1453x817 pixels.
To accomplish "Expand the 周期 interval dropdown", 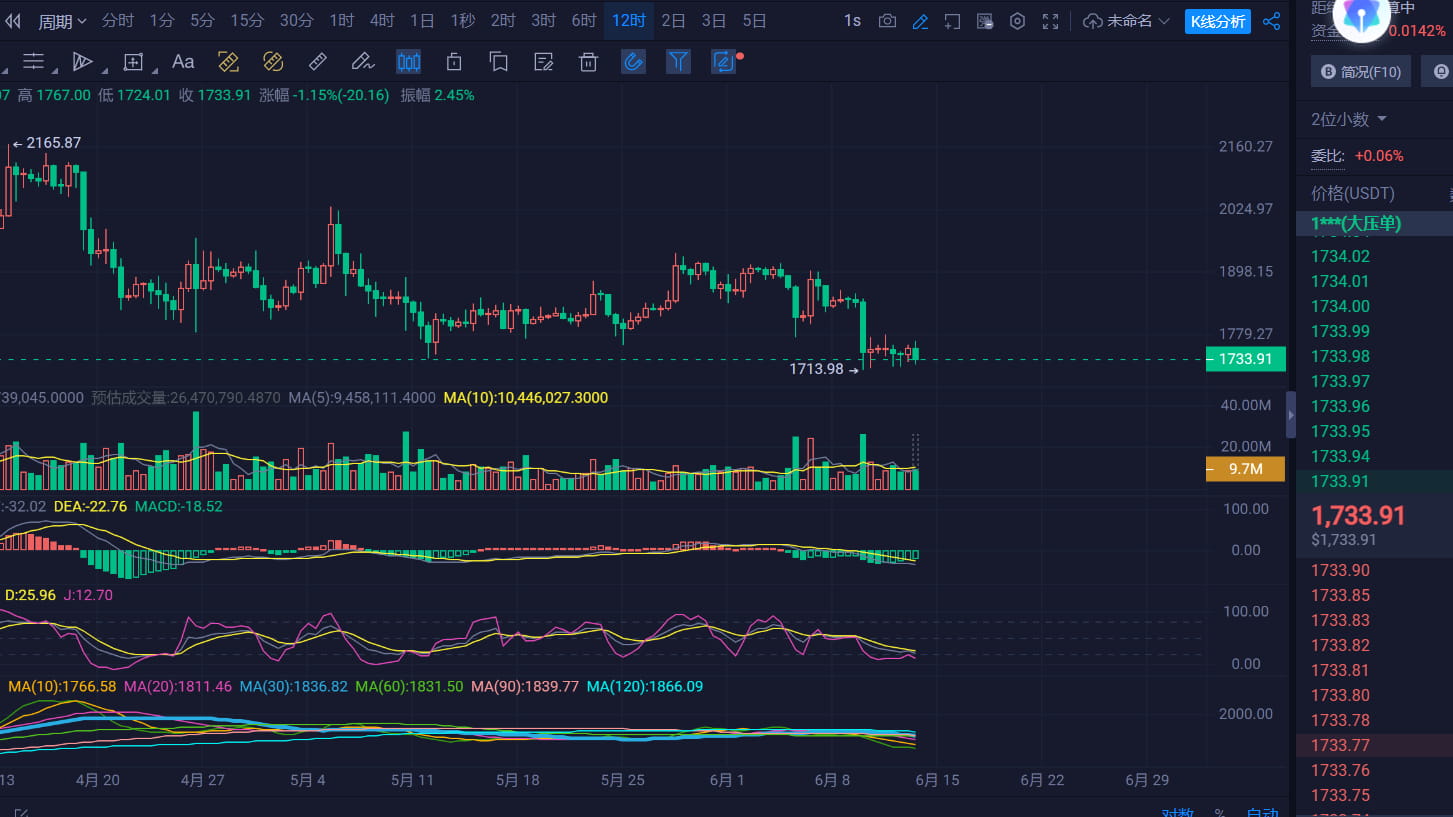I will (x=62, y=20).
